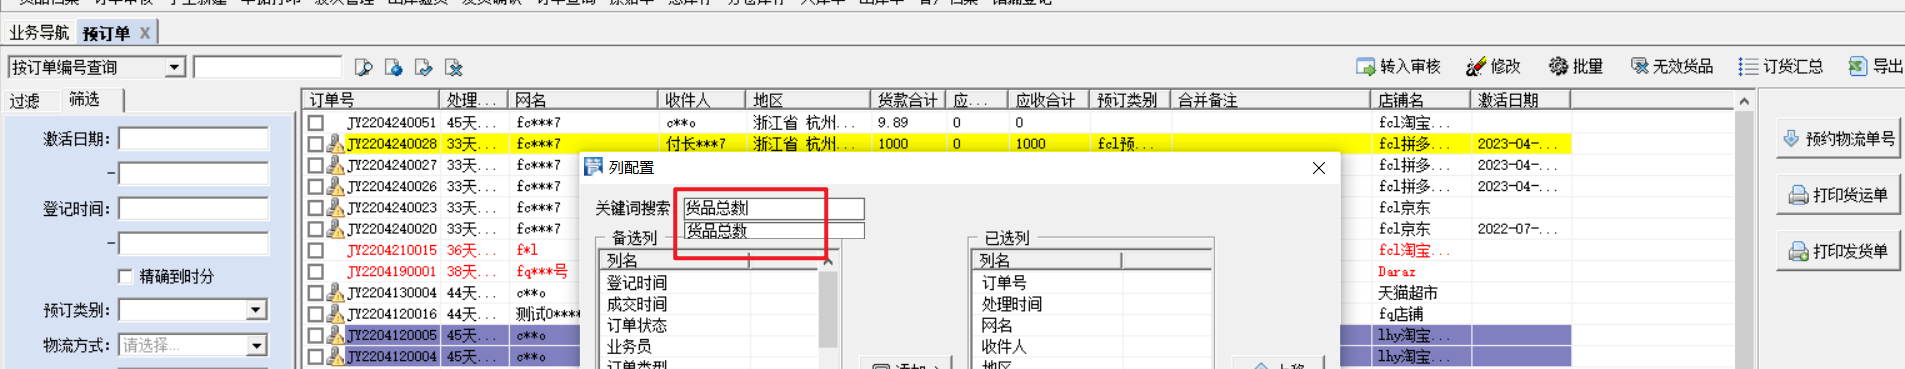Viewport: 1905px width, 369px height.
Task: Select the 过滤 tab
Action: (25, 100)
